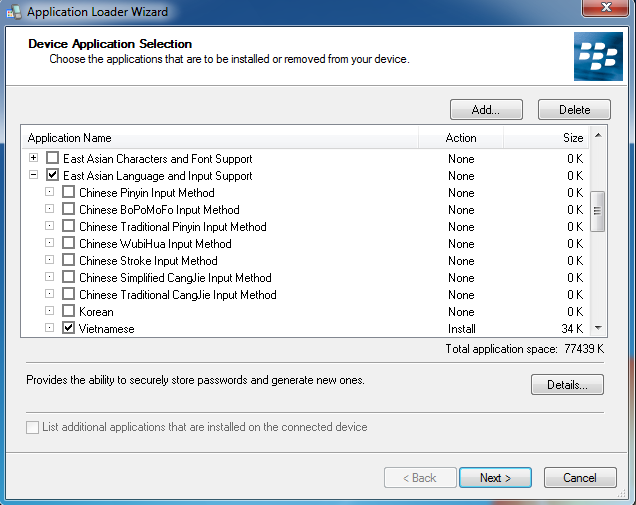Proceed with the Next > button
636x505 pixels.
(495, 478)
